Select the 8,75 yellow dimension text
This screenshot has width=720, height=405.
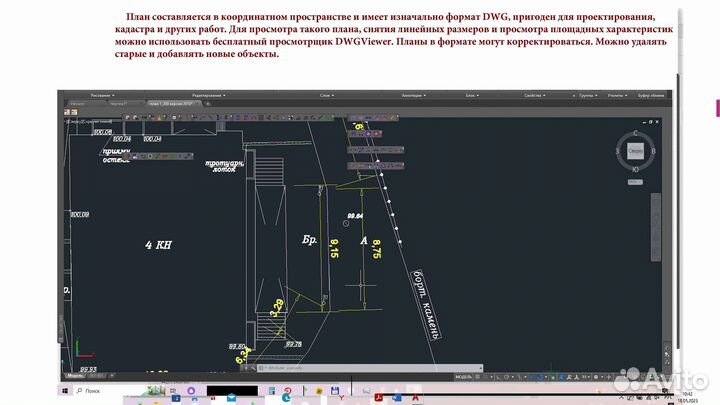(x=377, y=249)
